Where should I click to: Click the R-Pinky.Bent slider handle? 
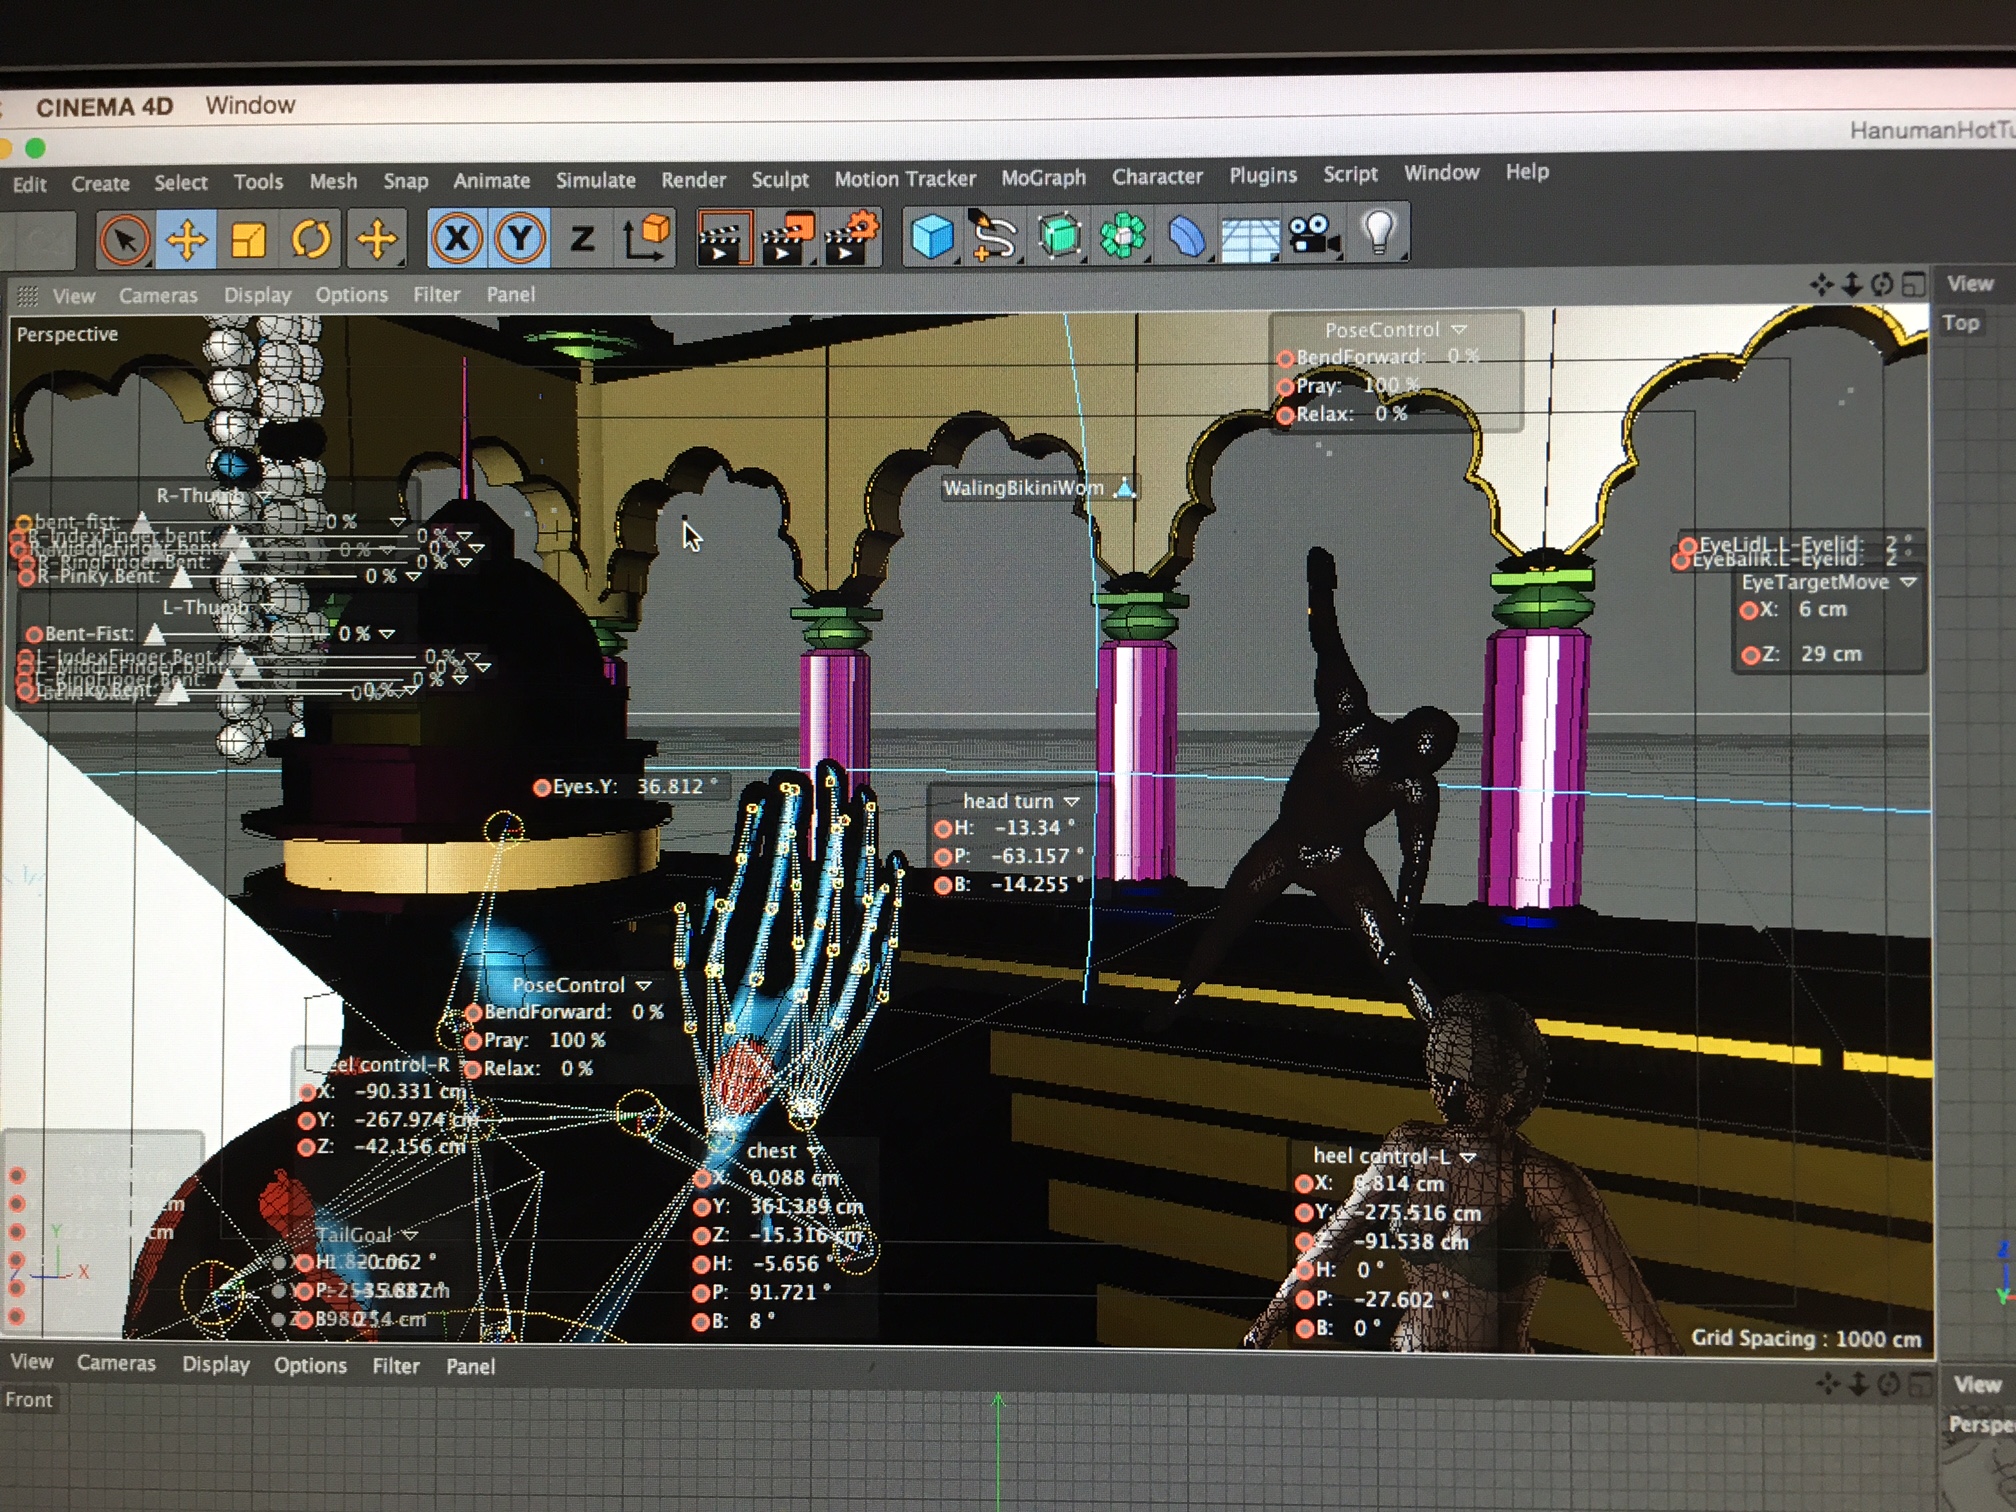[181, 577]
